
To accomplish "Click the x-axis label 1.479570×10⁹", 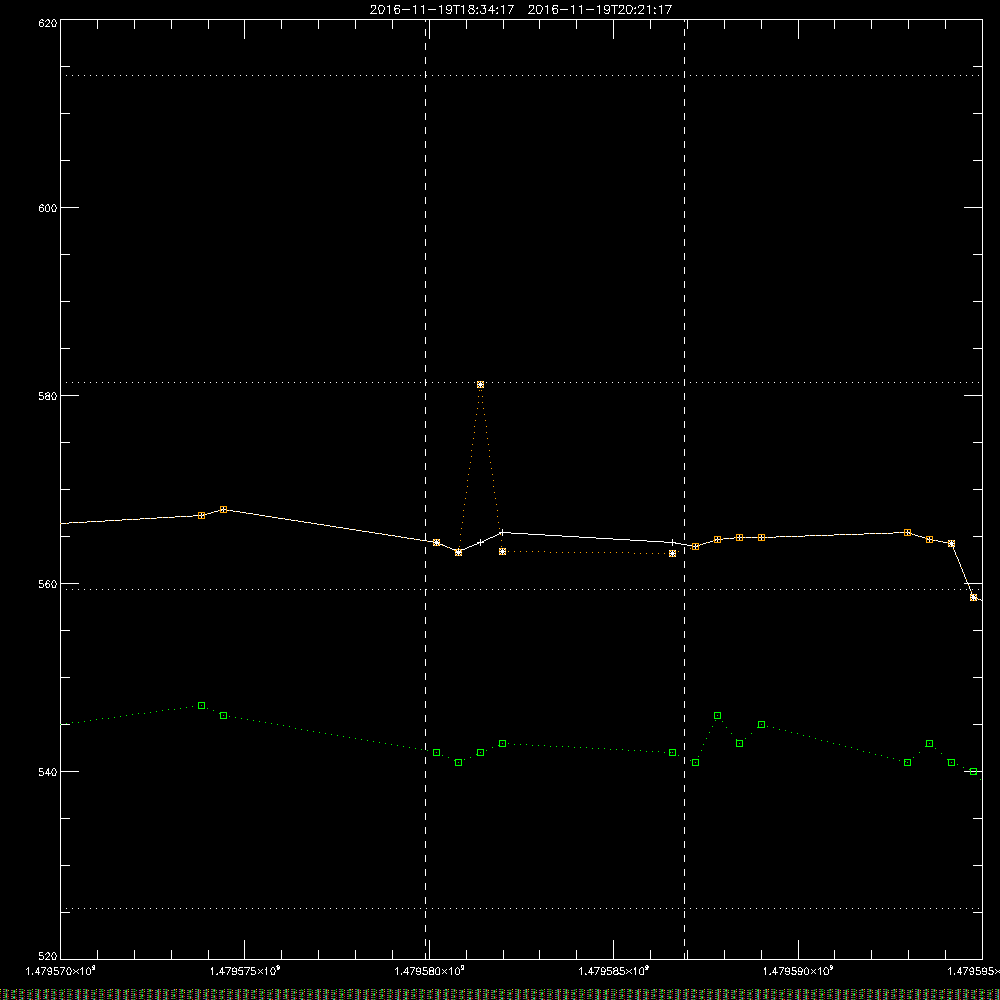I will [x=61, y=971].
